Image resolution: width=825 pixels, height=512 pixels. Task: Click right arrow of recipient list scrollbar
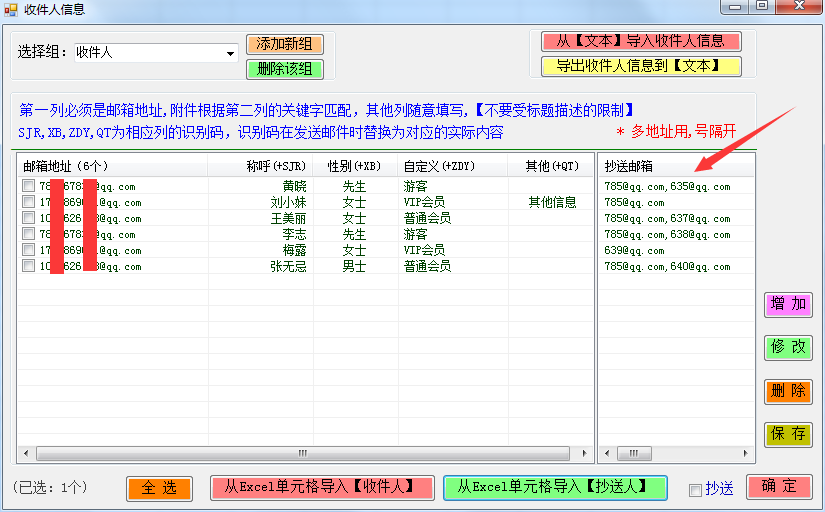click(x=584, y=453)
